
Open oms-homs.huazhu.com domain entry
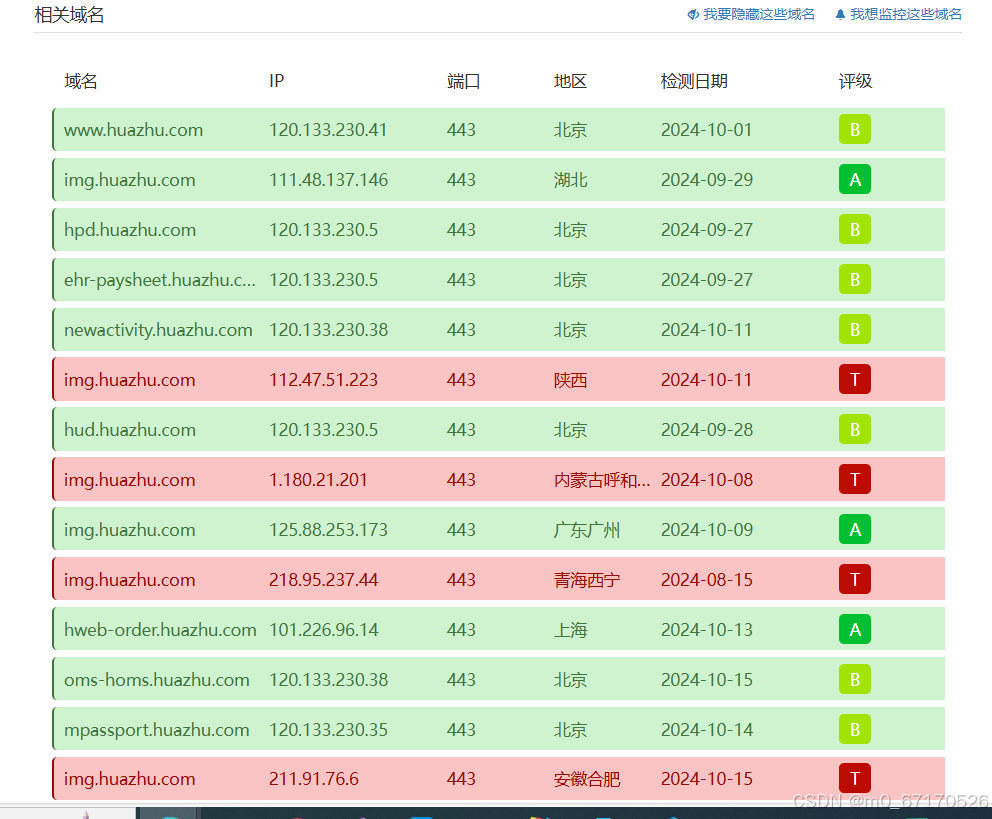pos(157,679)
